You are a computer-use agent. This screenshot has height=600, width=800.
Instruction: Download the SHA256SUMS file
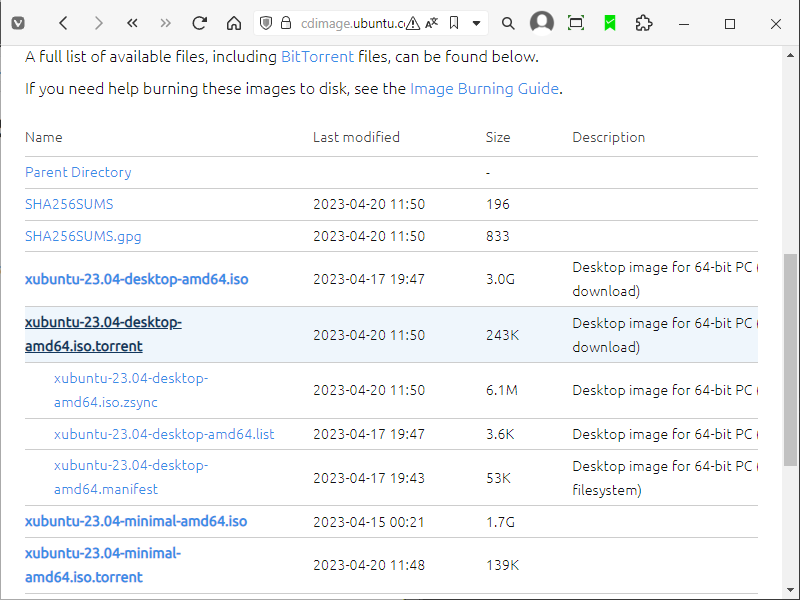click(69, 204)
